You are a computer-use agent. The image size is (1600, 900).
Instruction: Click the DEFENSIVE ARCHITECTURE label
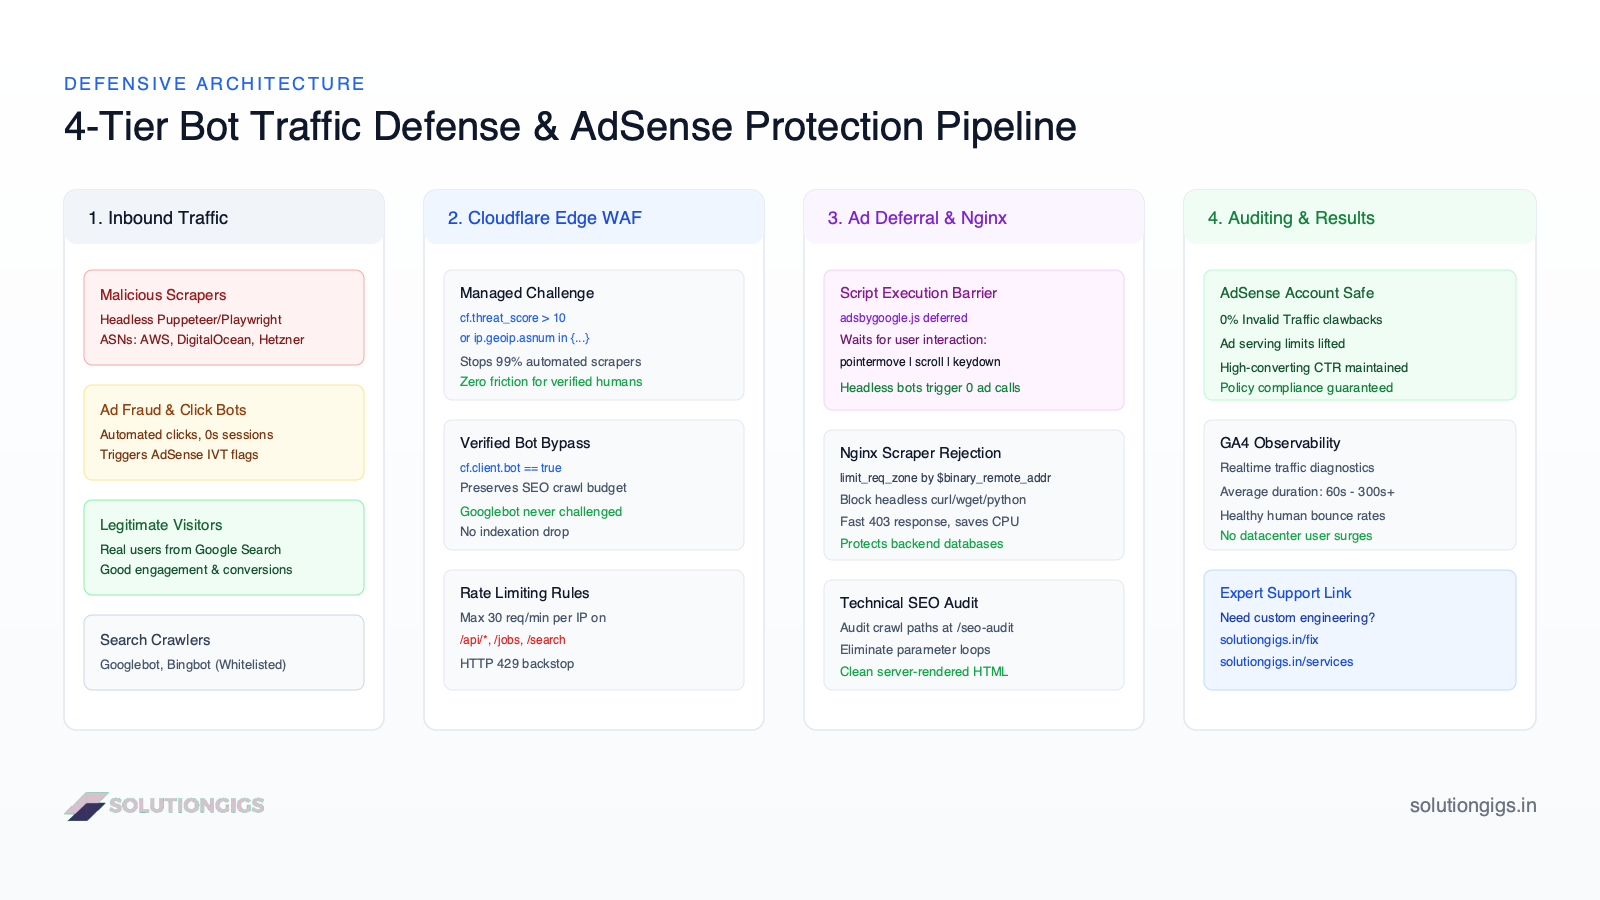[x=215, y=84]
